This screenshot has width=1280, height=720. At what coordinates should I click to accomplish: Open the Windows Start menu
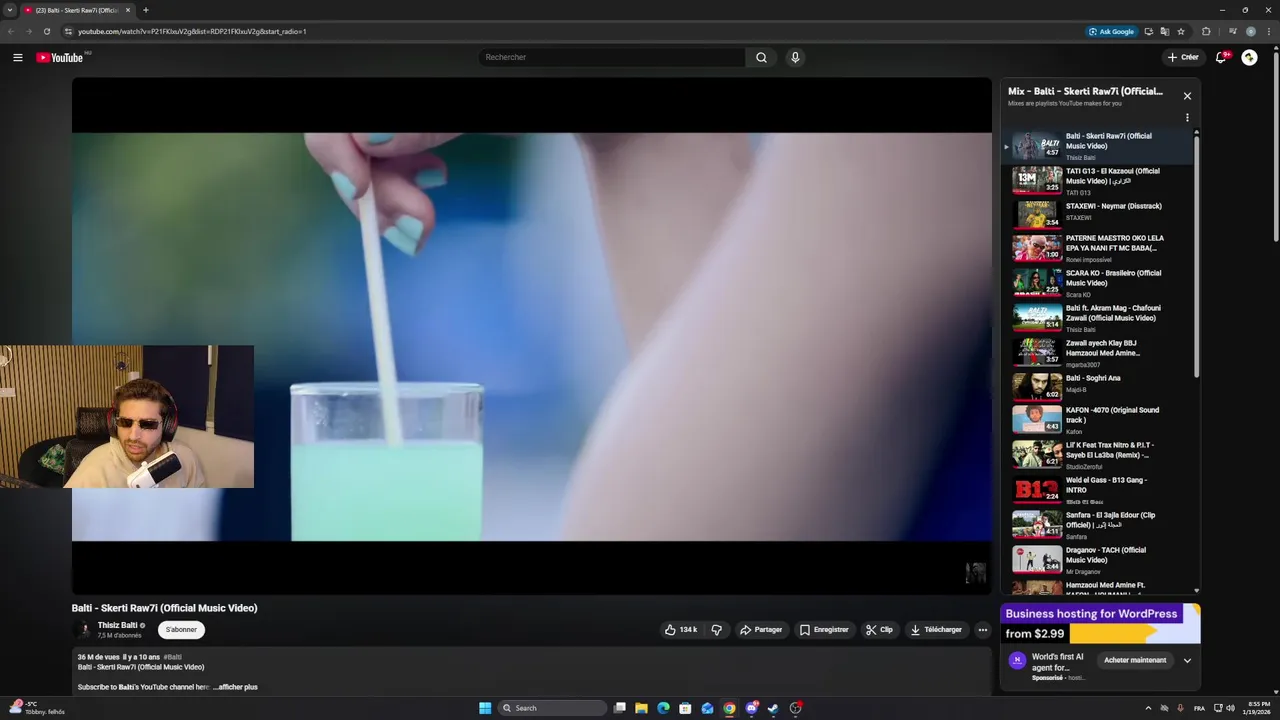(485, 708)
